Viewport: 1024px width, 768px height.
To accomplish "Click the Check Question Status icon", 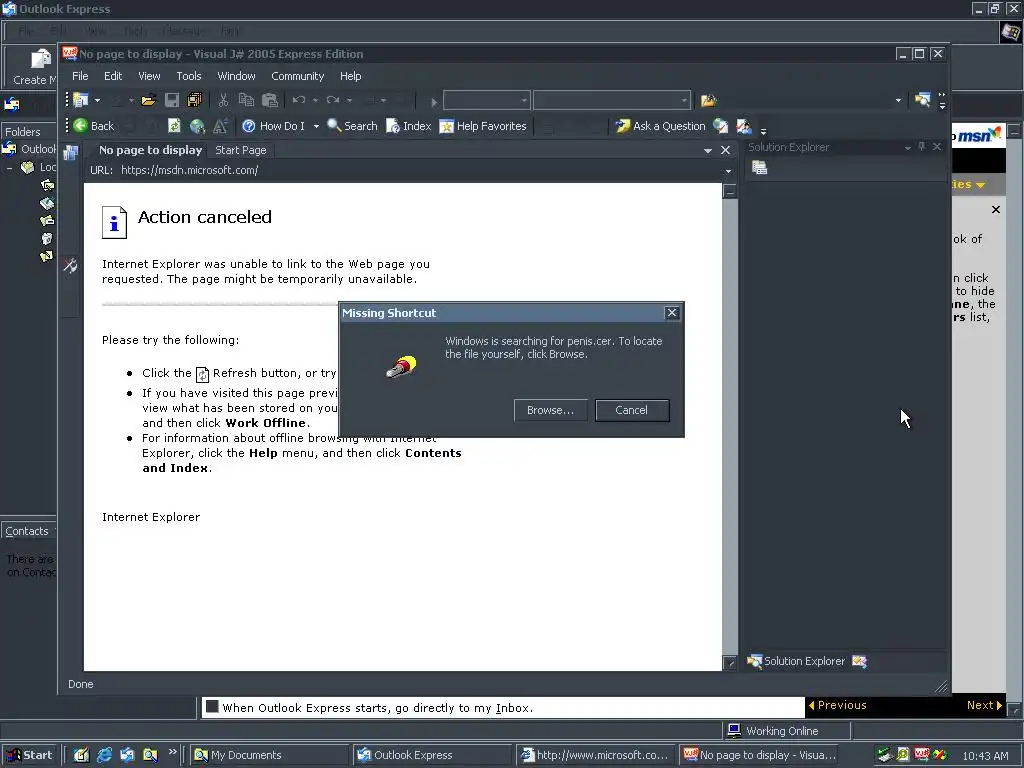I will pos(720,126).
